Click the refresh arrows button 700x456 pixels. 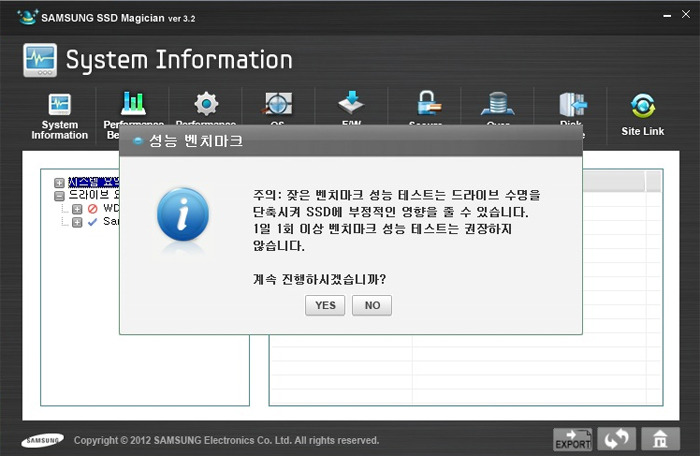(x=617, y=439)
